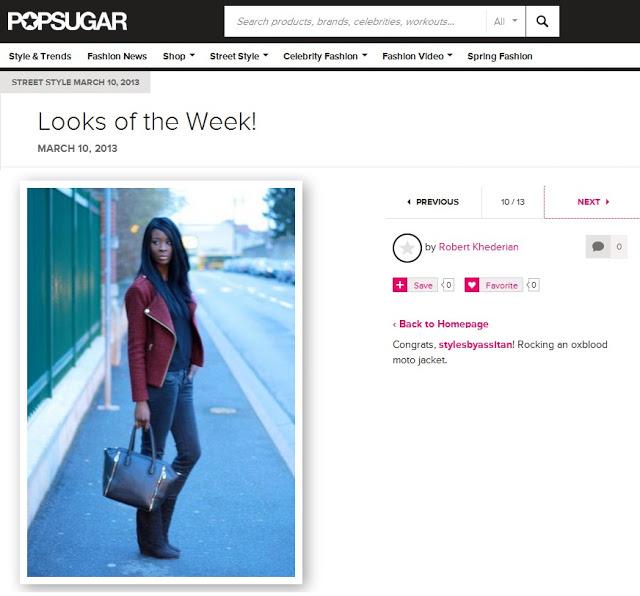
Task: Click the magnifying glass search icon
Action: click(x=542, y=21)
